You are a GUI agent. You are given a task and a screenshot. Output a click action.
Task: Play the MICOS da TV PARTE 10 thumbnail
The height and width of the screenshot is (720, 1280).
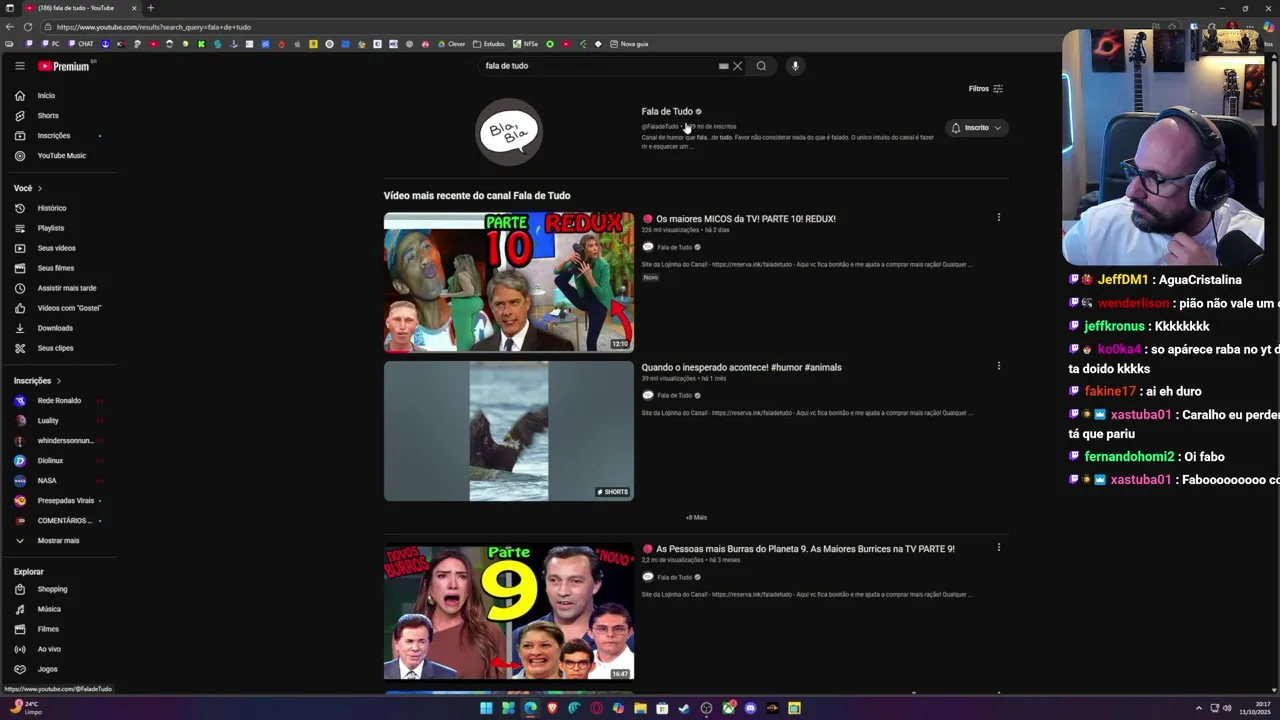[509, 282]
